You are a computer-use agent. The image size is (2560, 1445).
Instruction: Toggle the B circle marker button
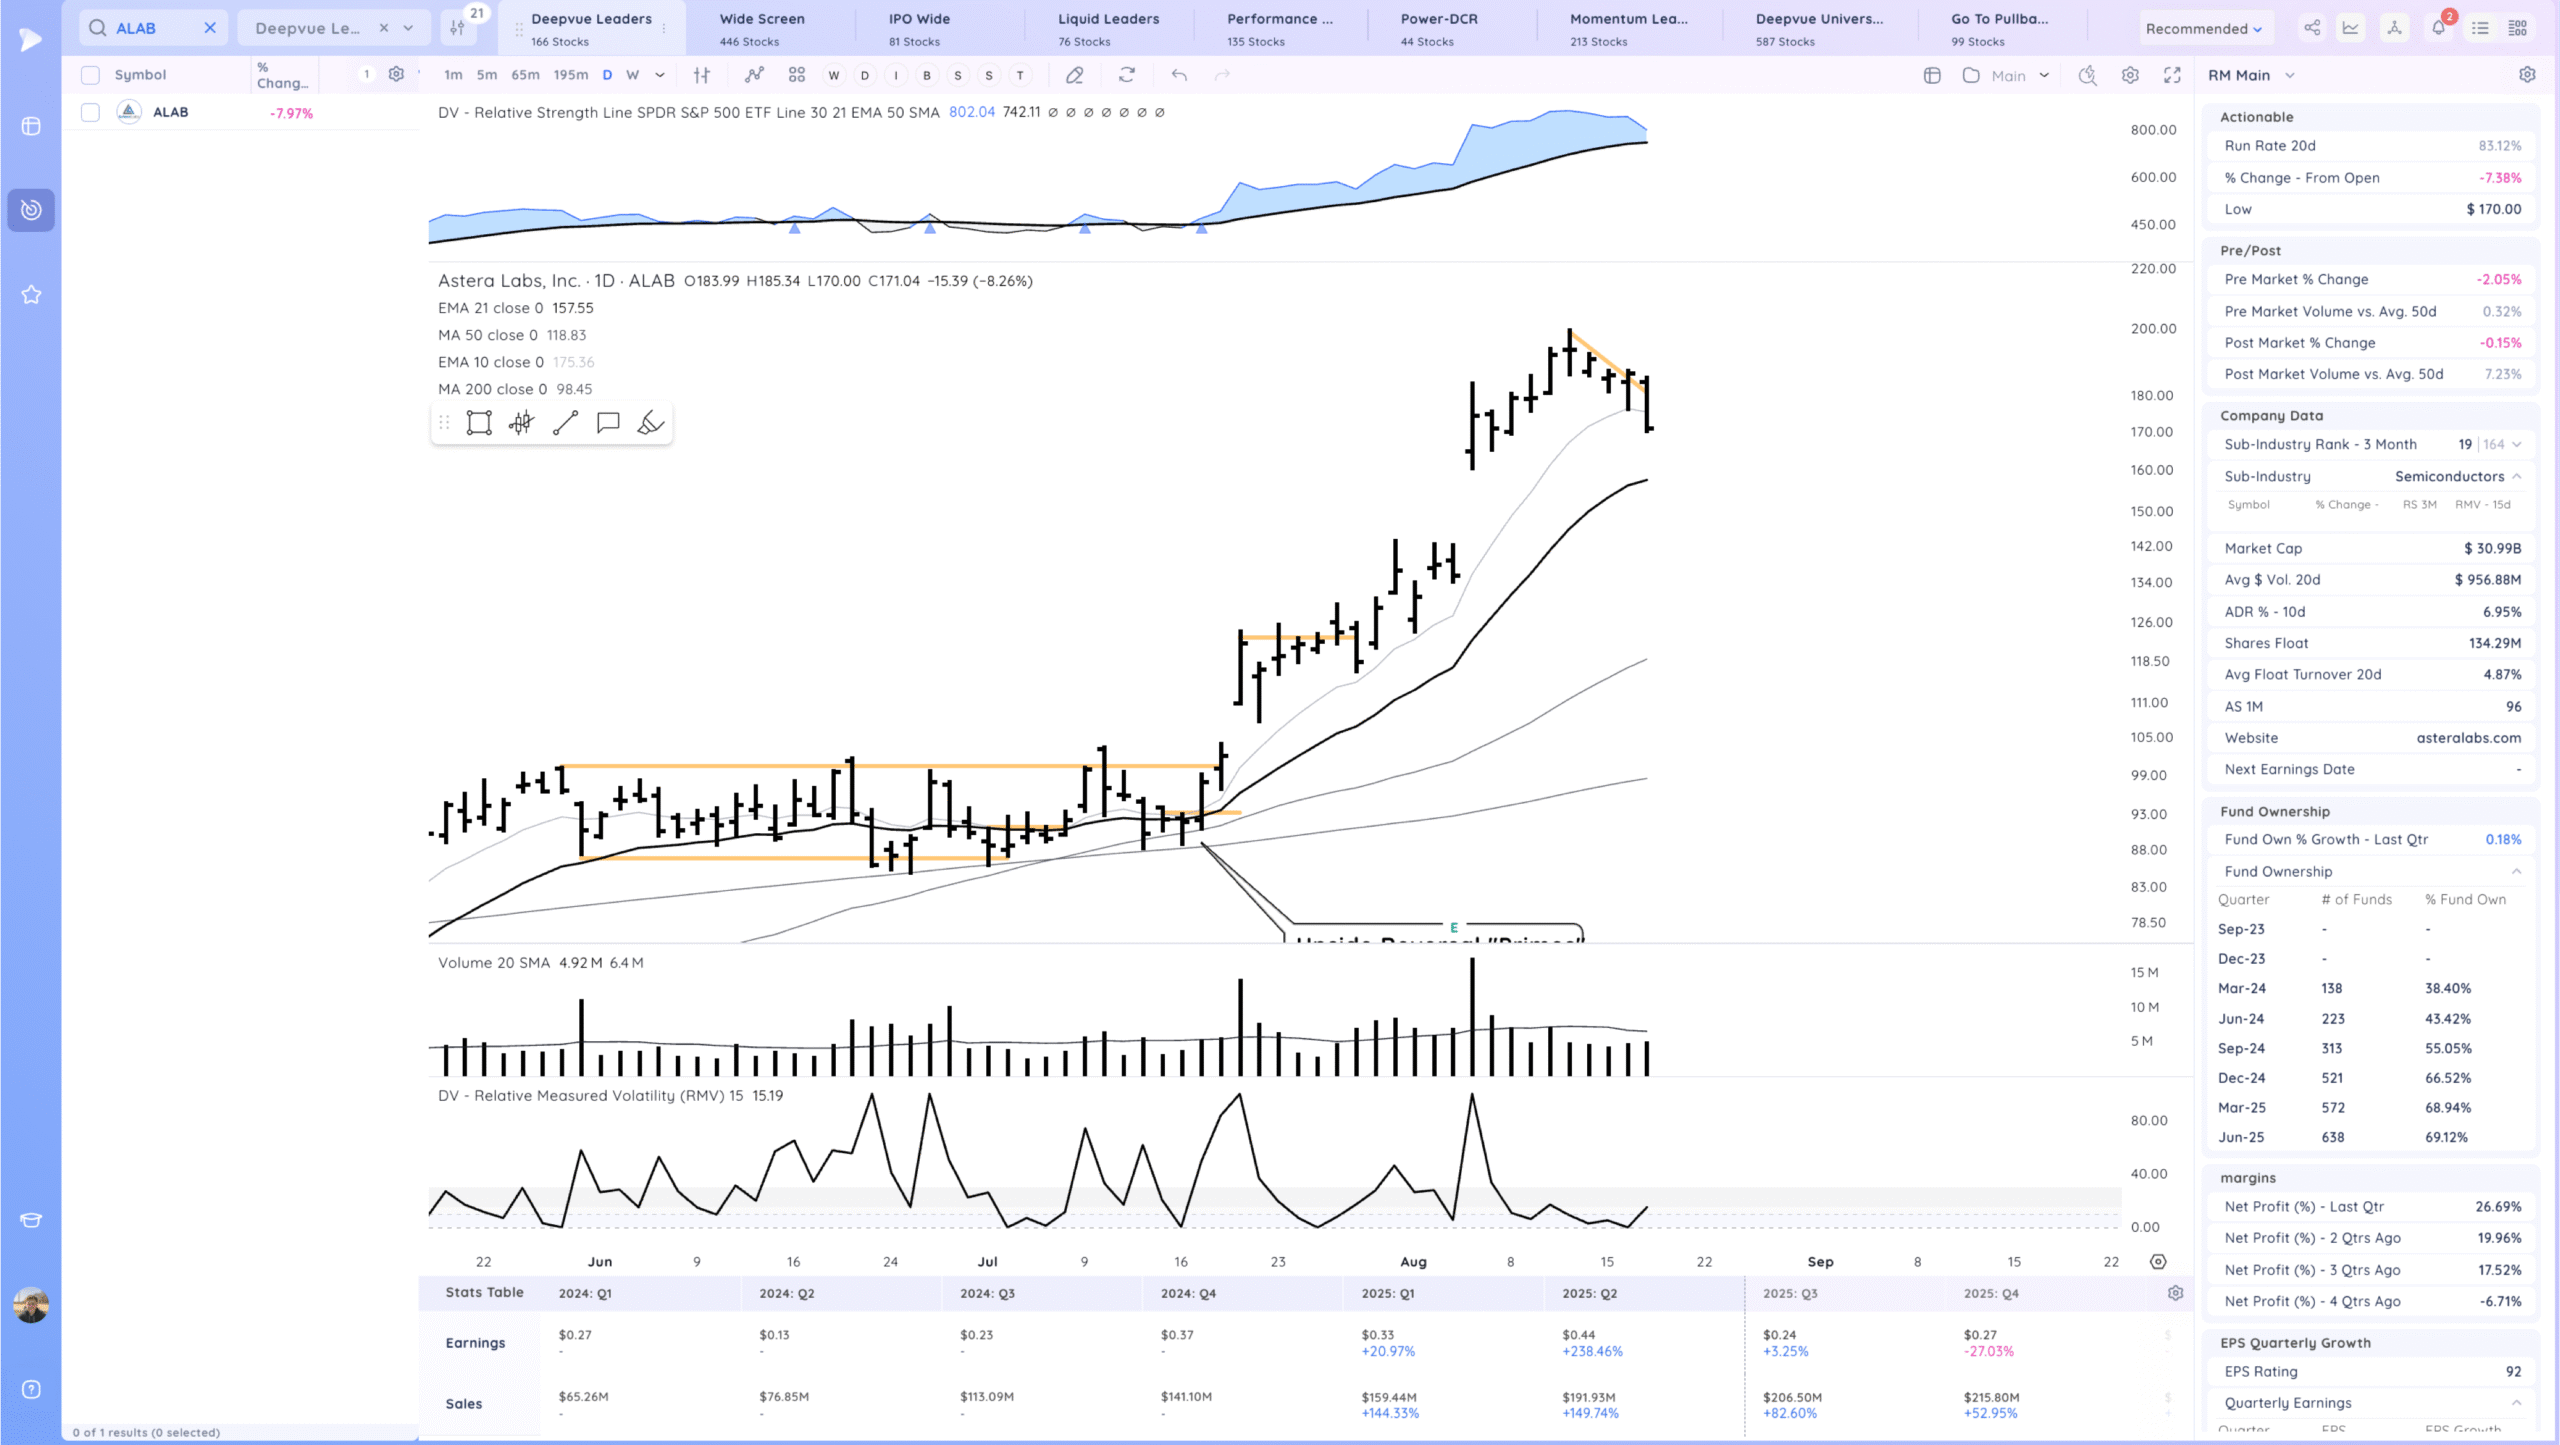coord(927,75)
